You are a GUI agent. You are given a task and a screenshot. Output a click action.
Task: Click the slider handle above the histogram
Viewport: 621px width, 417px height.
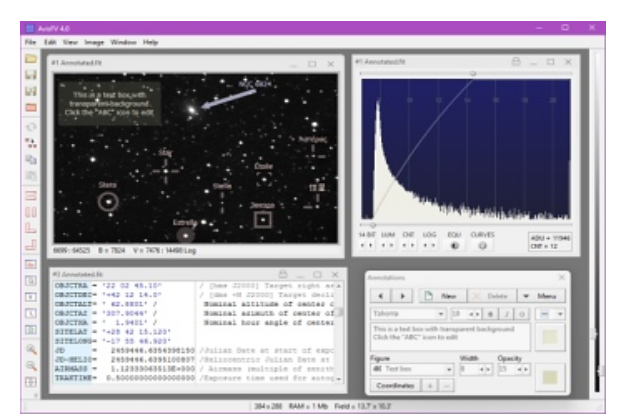[472, 74]
